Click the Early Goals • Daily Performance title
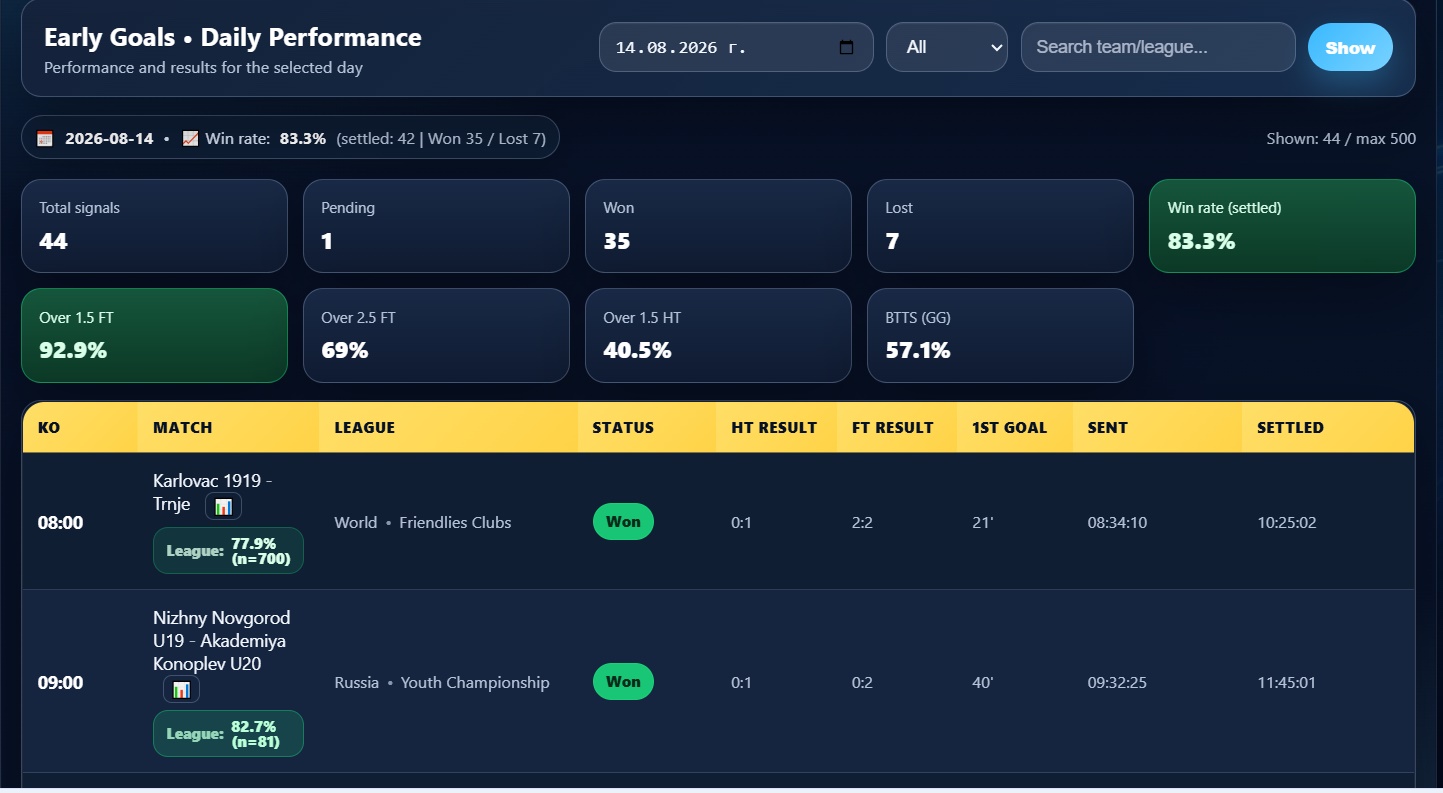The image size is (1443, 793). point(233,38)
